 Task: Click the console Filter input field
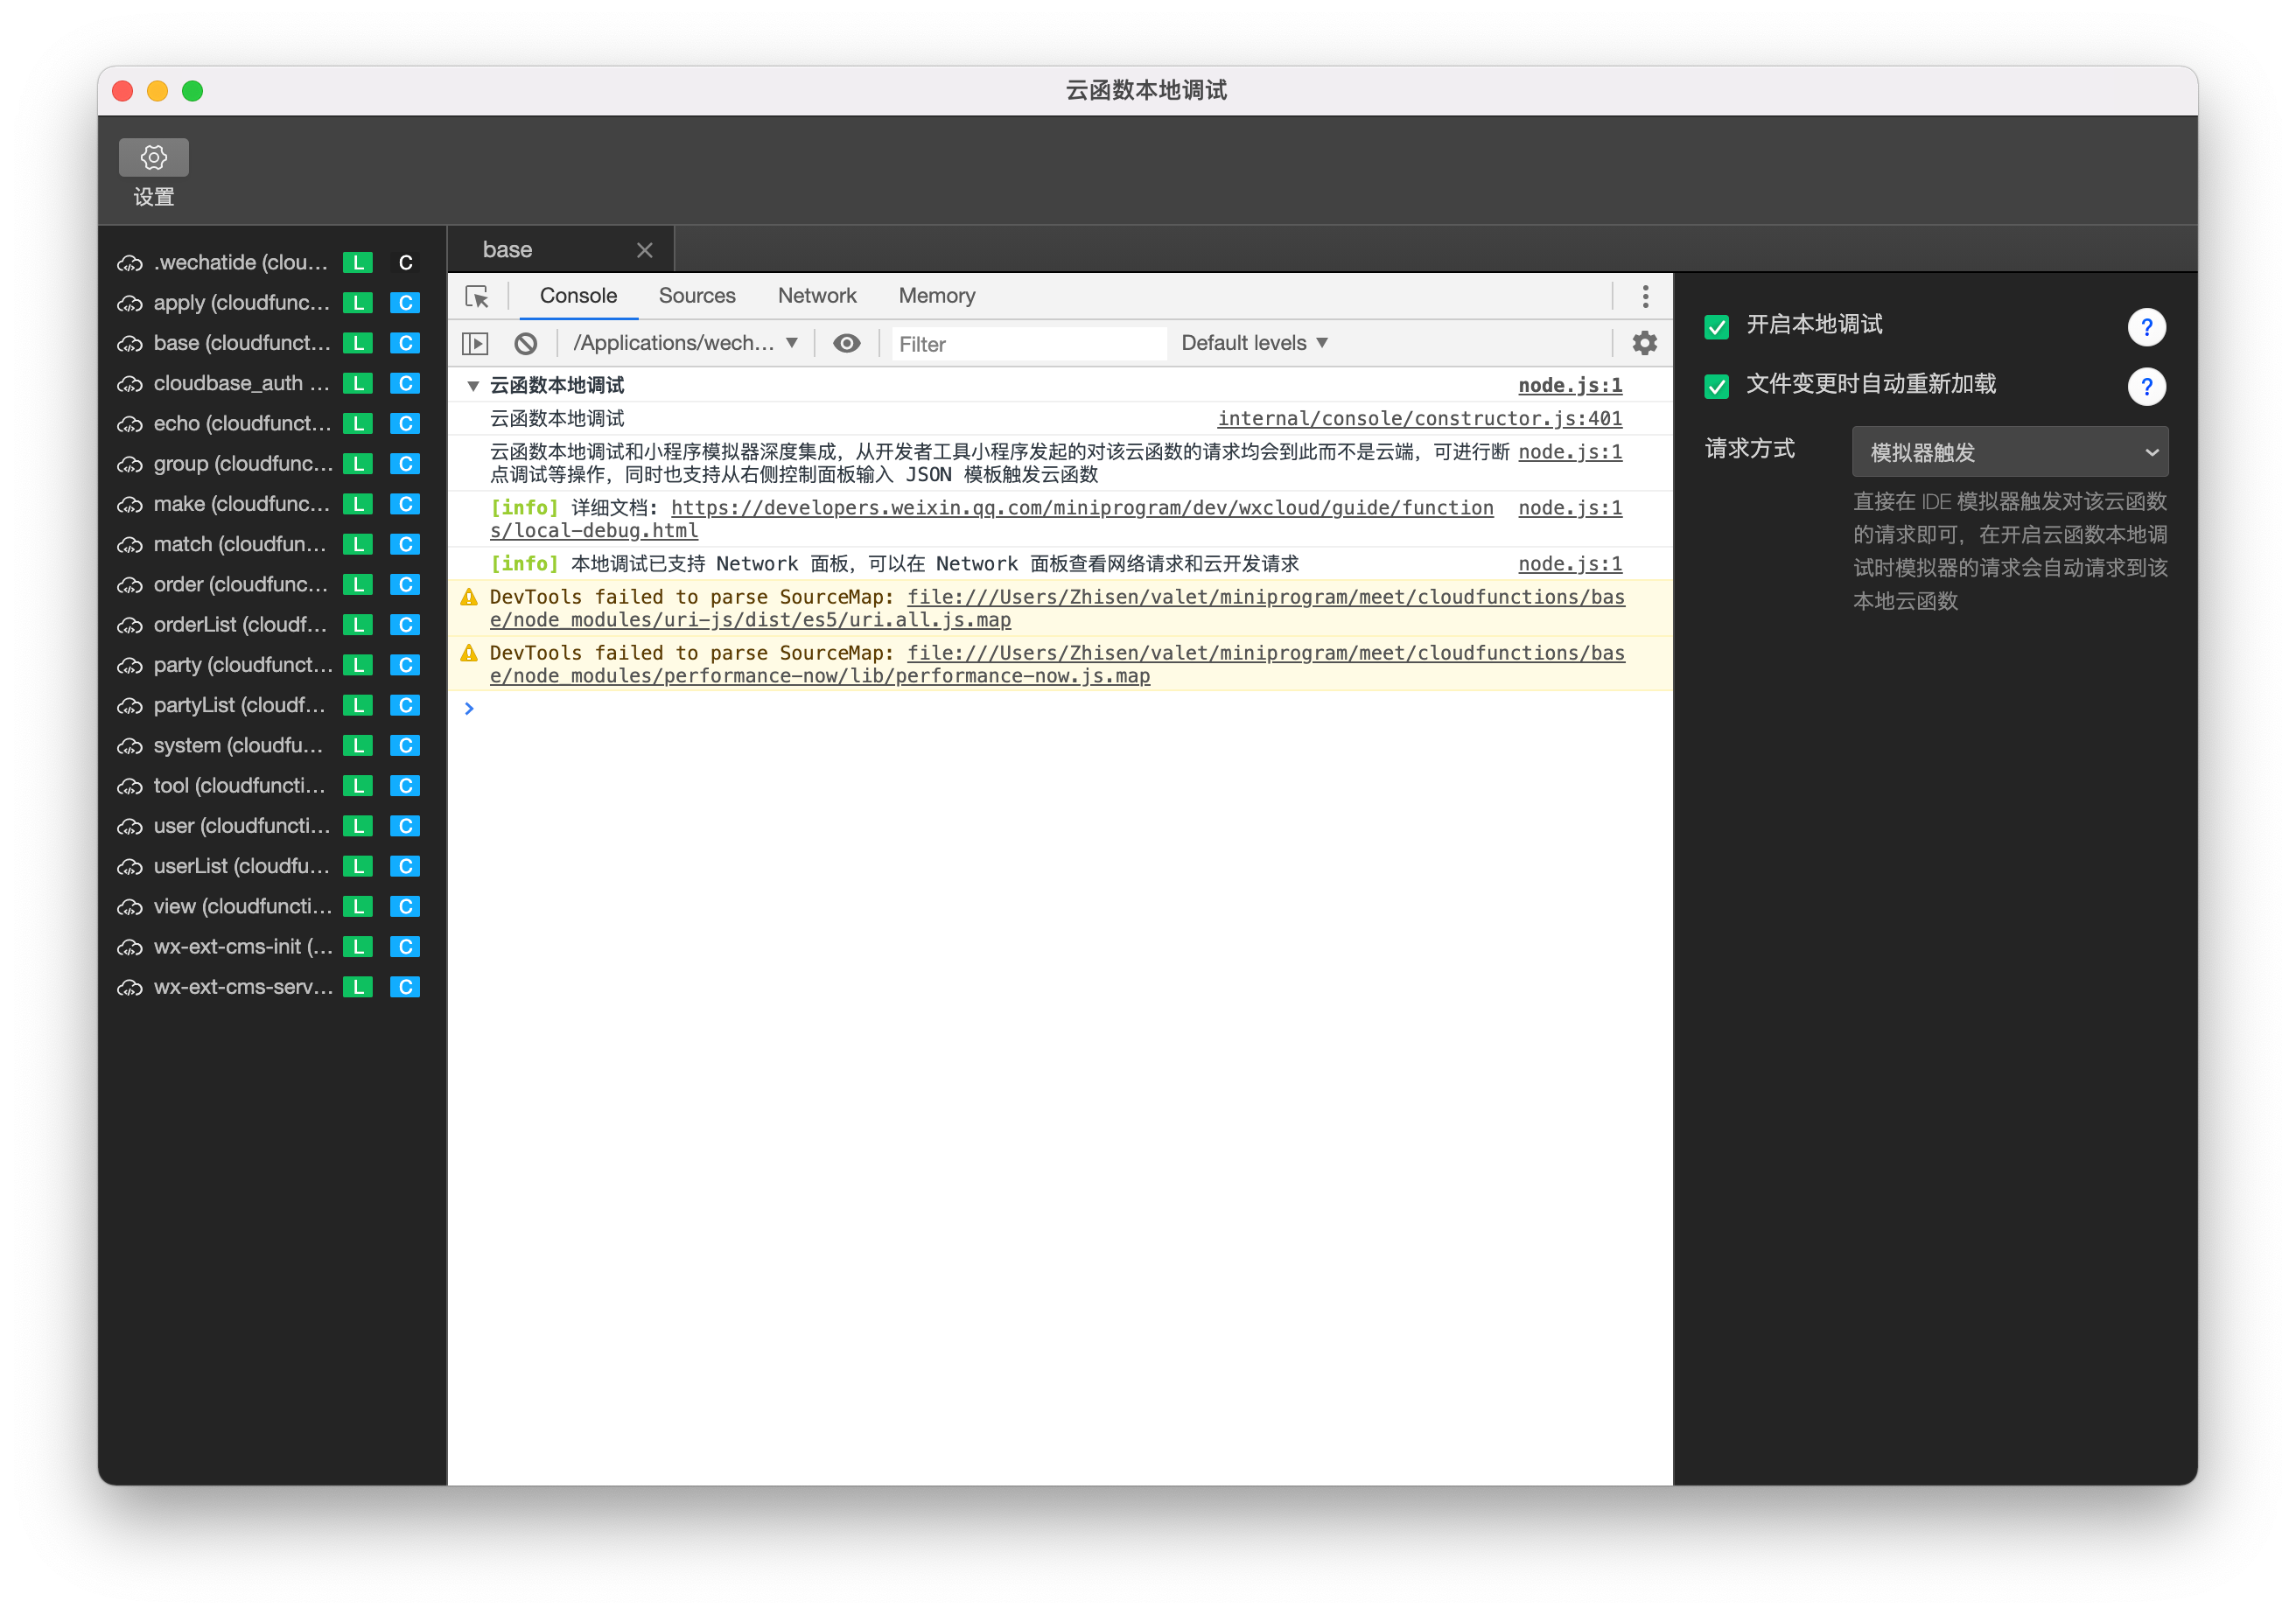tap(1028, 344)
